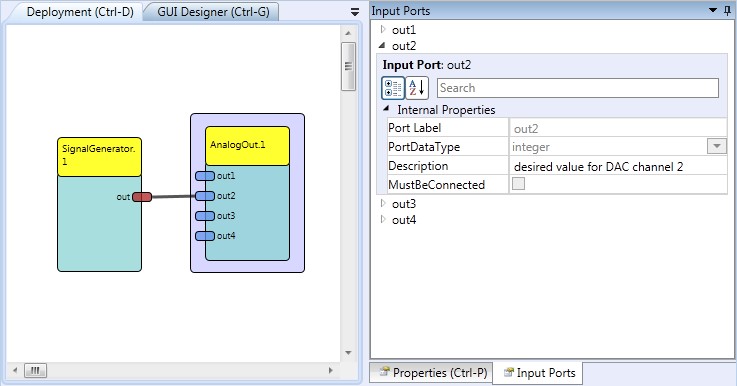Viewport: 737px width, 386px height.
Task: Open the document tabs dropdown arrow
Action: [355, 12]
